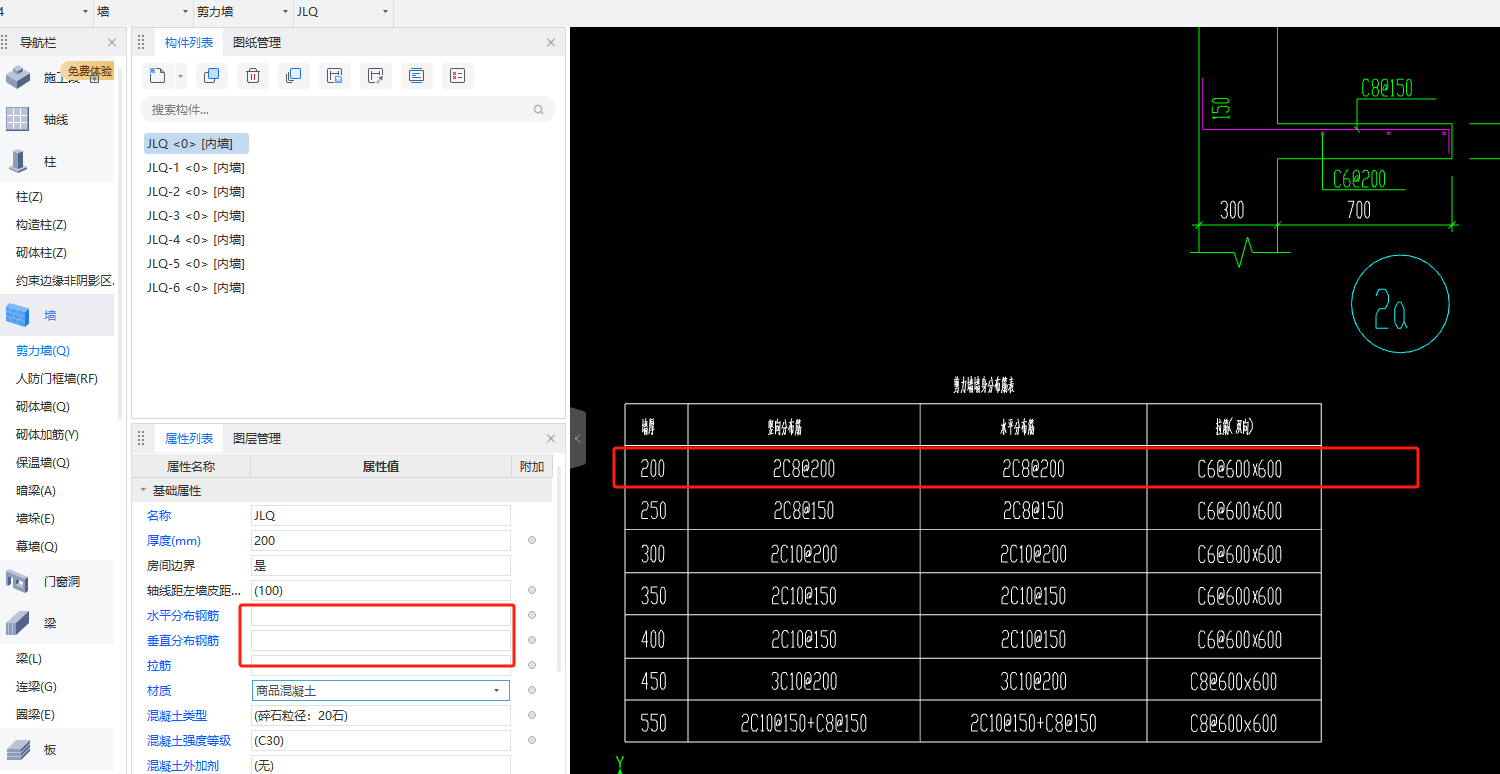Select 砌体柱(Z) in the navigation list
Image resolution: width=1500 pixels, height=774 pixels.
[42, 254]
